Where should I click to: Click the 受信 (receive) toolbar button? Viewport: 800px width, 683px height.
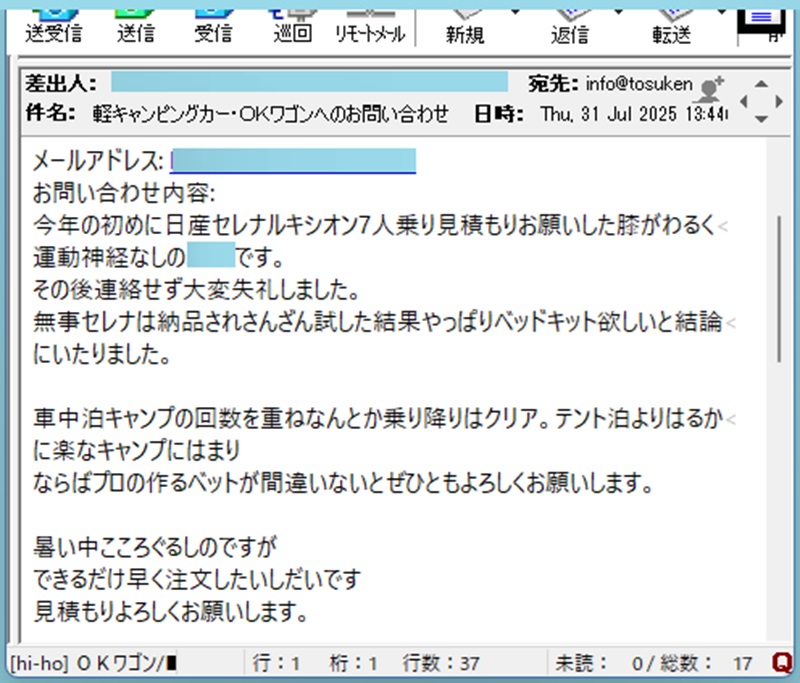click(213, 24)
